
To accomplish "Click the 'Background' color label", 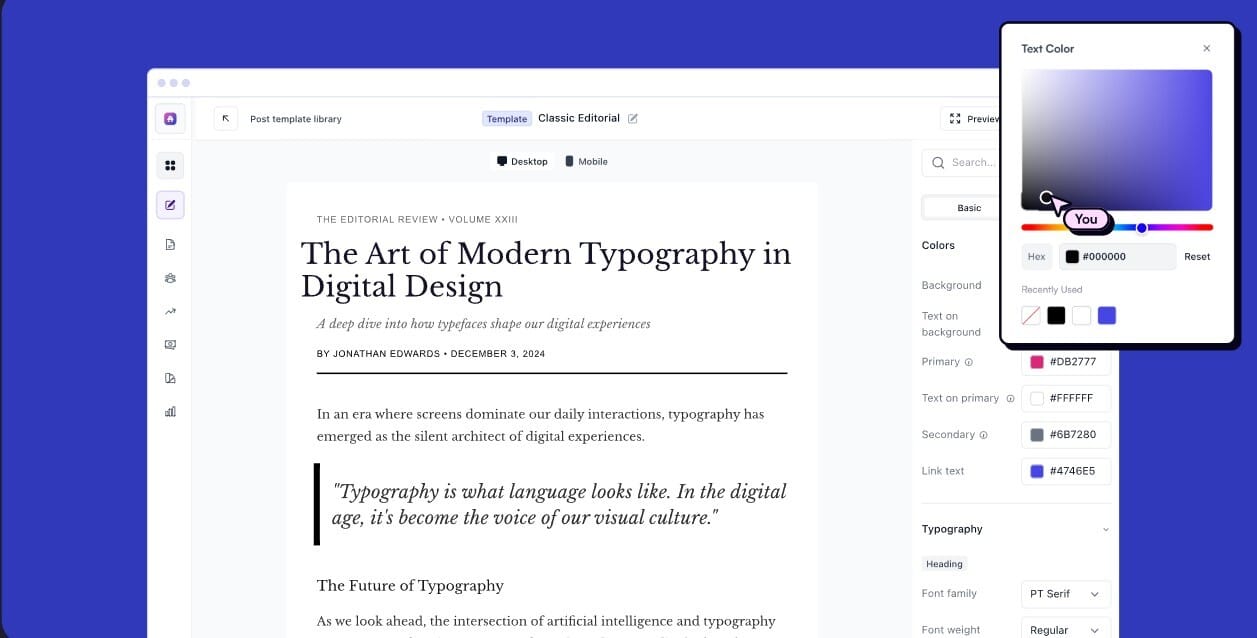I will (951, 285).
